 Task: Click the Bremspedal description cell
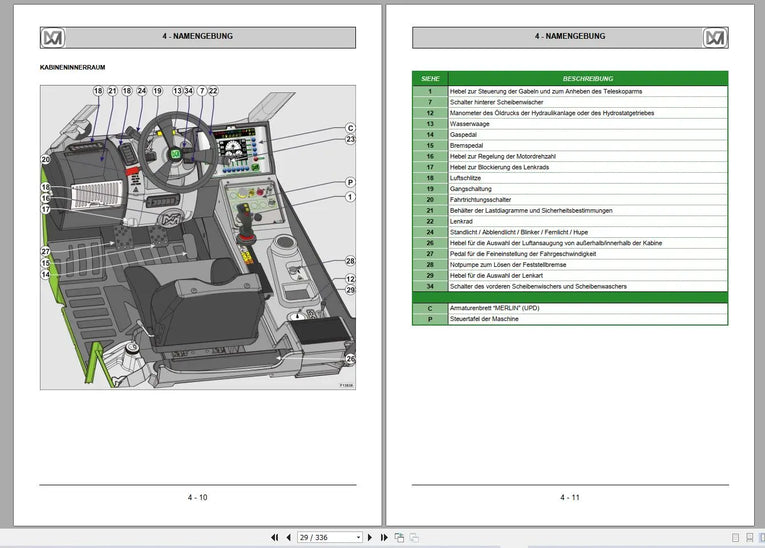pos(588,145)
